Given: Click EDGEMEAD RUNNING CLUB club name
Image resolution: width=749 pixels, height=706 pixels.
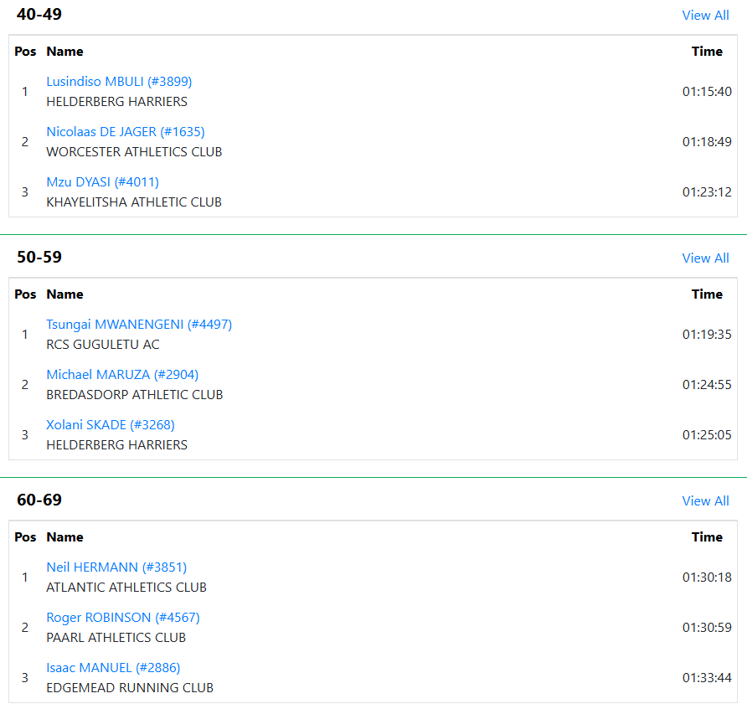Looking at the screenshot, I should (130, 687).
